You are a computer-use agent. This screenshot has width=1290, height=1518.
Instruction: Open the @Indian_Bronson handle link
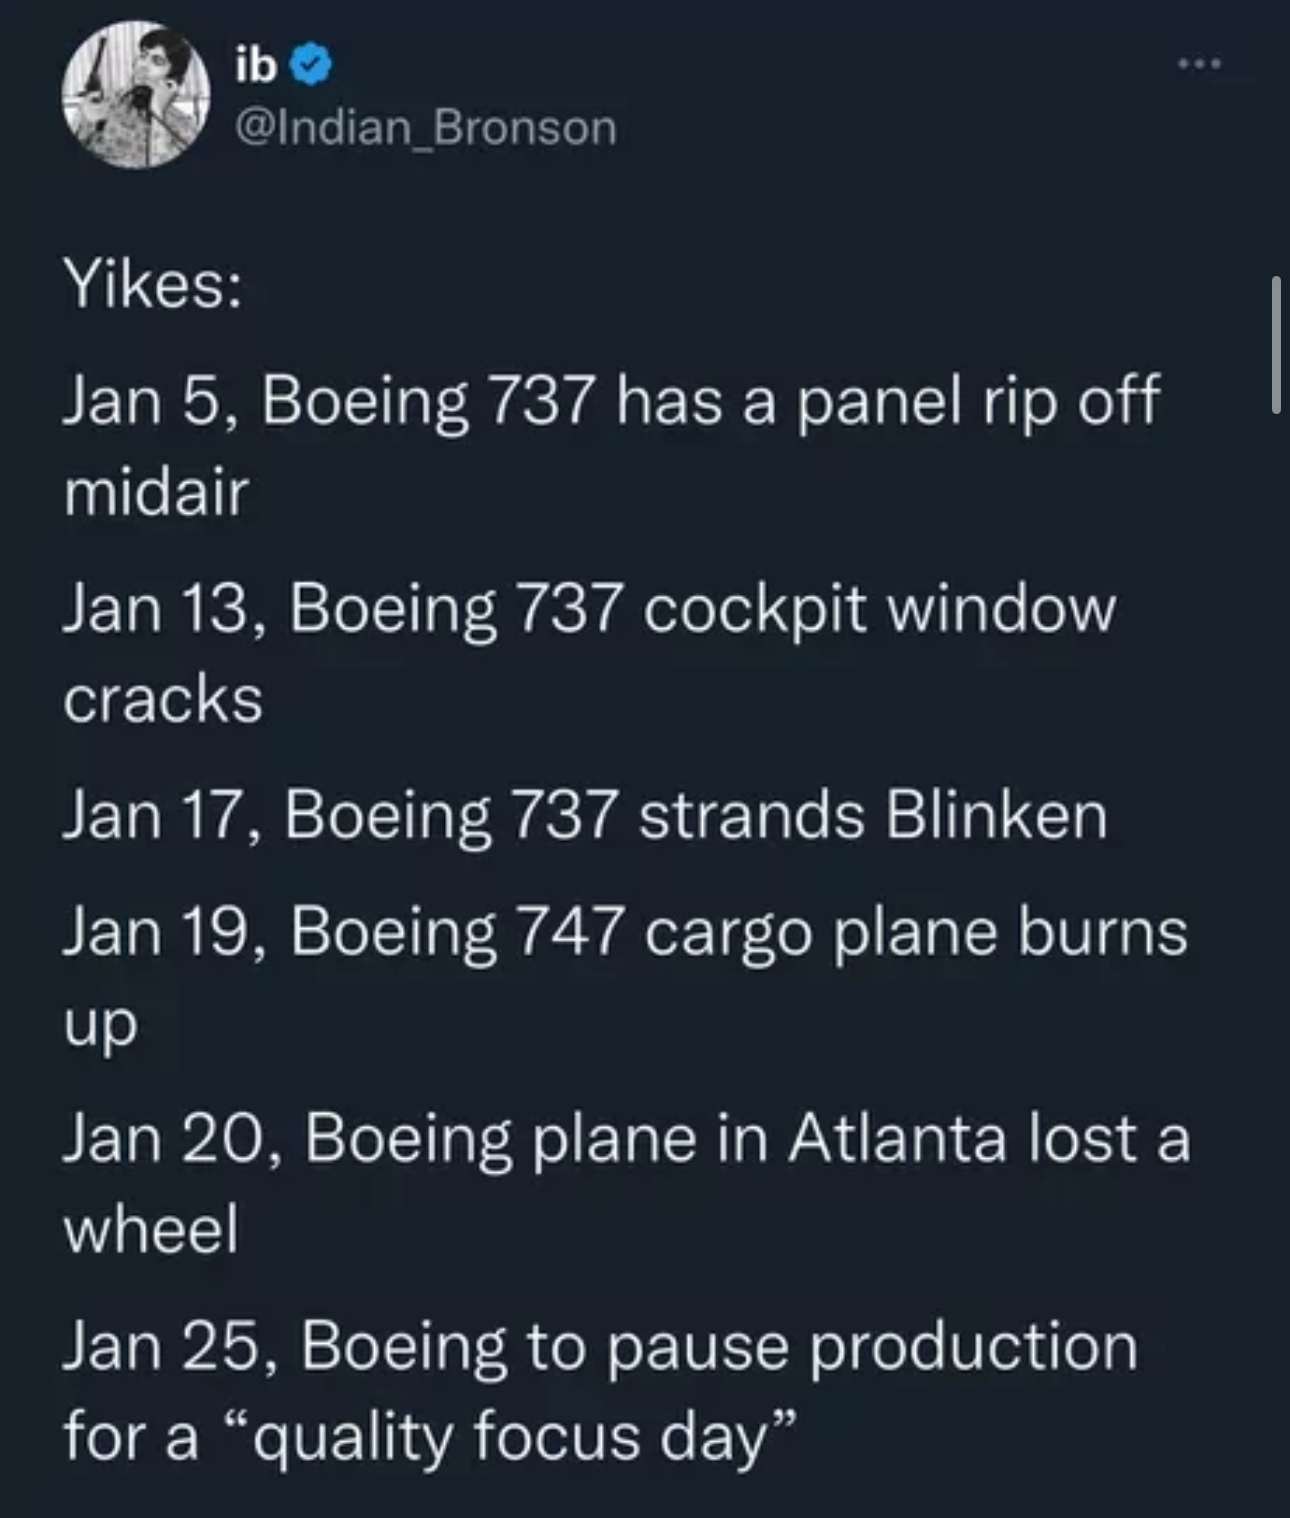point(425,127)
